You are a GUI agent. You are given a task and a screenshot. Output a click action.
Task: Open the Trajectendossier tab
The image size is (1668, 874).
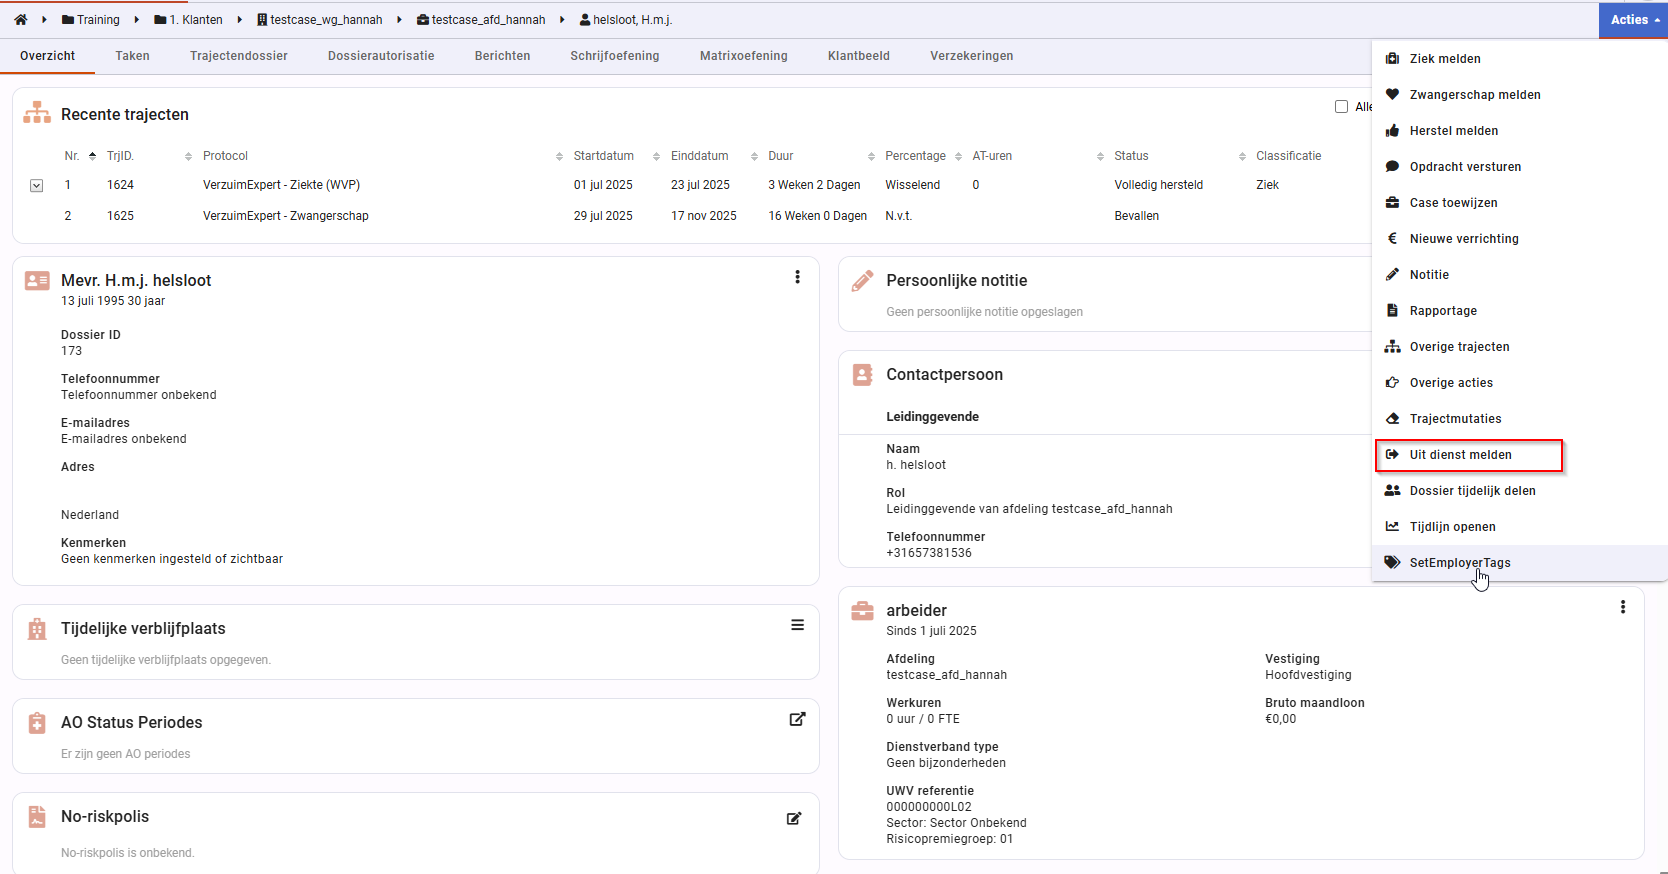click(239, 56)
